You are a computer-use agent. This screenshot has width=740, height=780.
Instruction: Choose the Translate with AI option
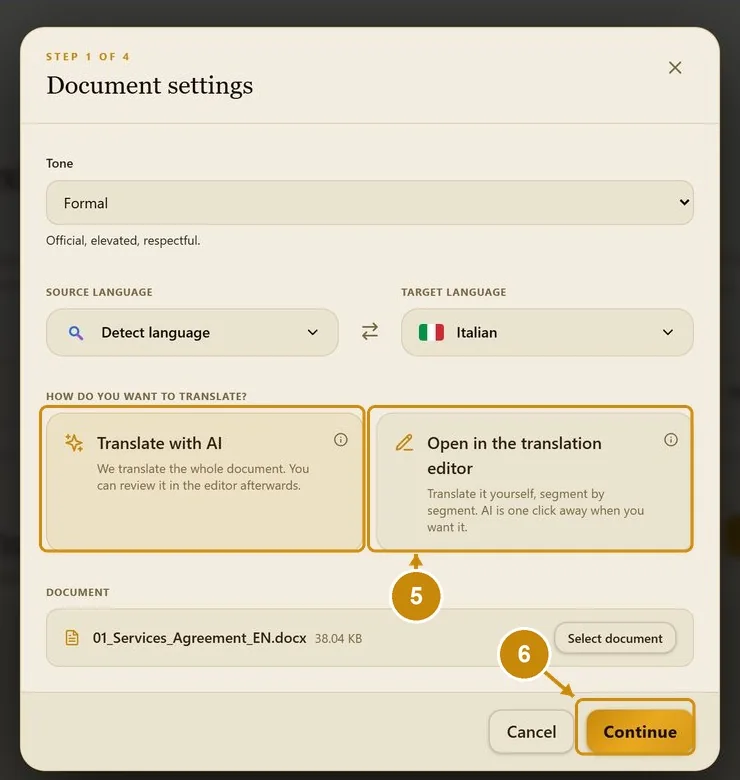(204, 480)
